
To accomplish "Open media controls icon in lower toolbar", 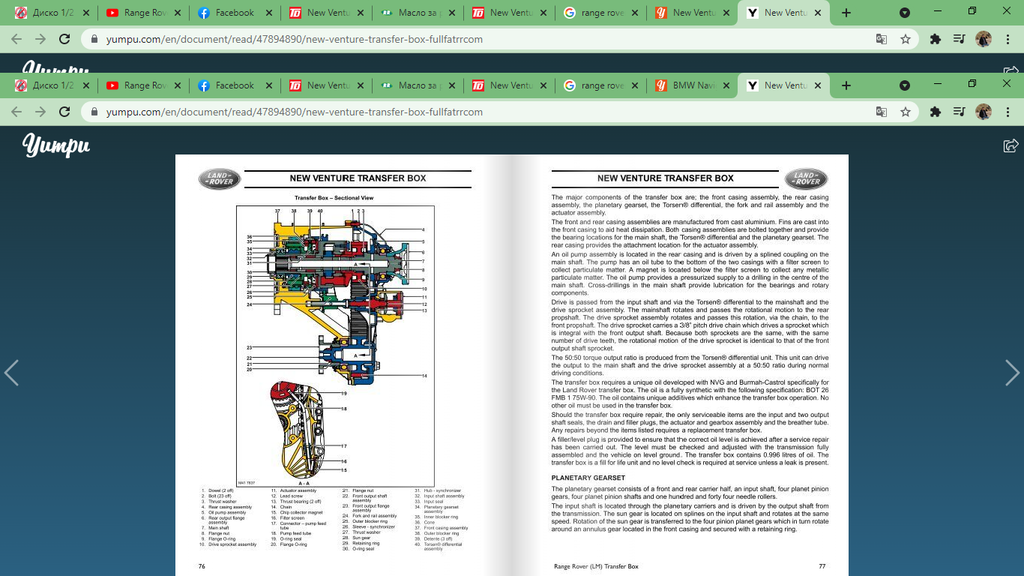I will pyautogui.click(x=960, y=112).
